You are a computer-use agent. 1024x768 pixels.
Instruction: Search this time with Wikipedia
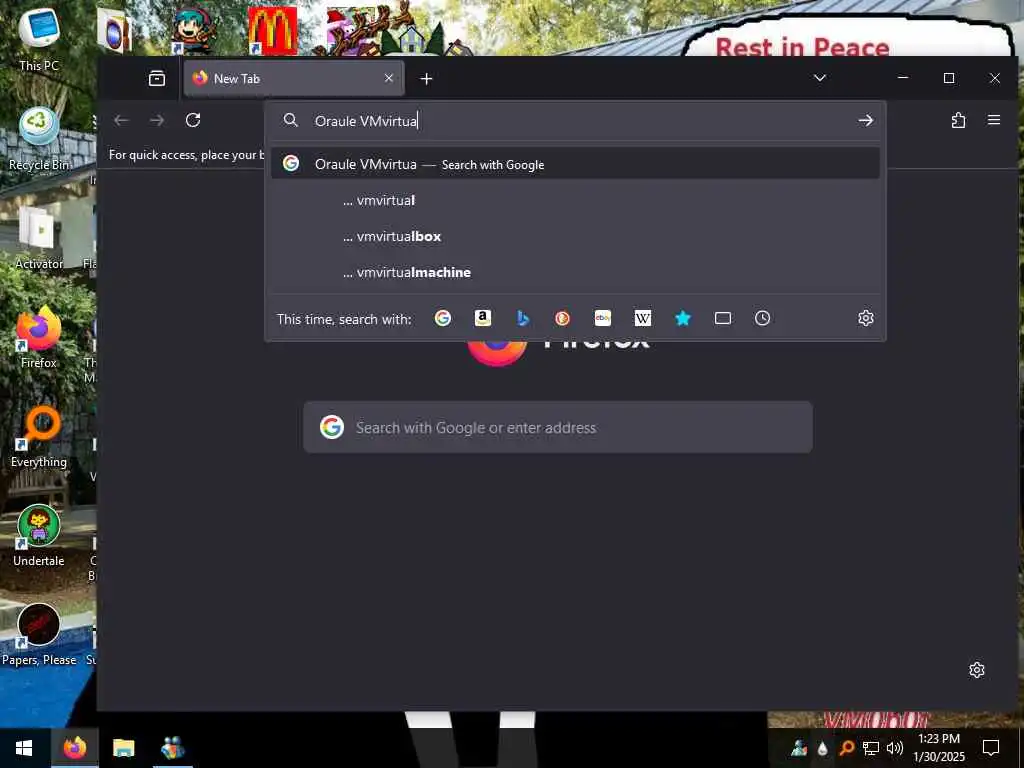pyautogui.click(x=643, y=318)
